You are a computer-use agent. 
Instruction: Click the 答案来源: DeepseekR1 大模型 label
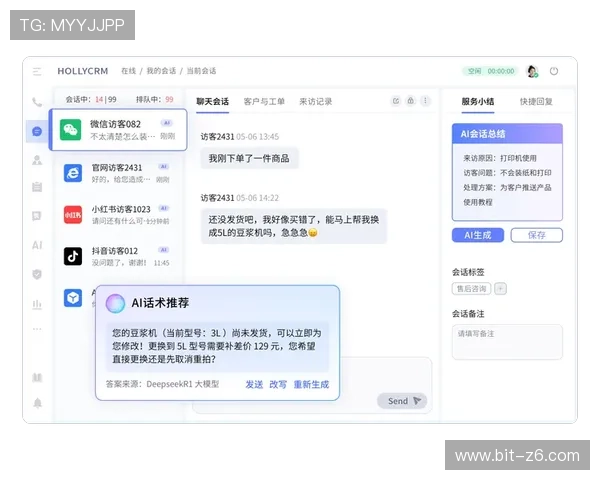coord(162,384)
